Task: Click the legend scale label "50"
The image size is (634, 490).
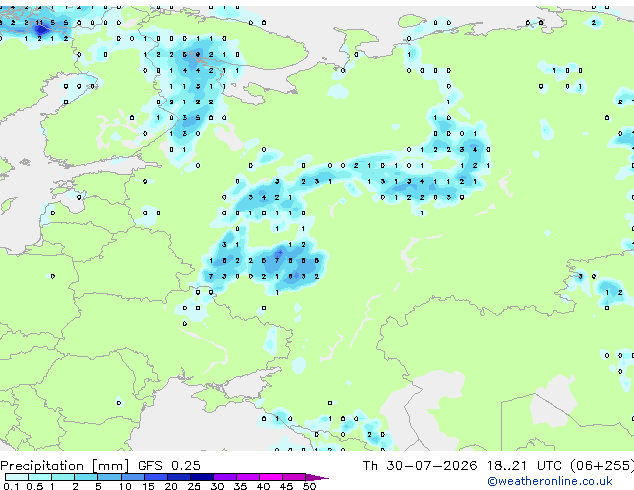Action: pos(309,486)
